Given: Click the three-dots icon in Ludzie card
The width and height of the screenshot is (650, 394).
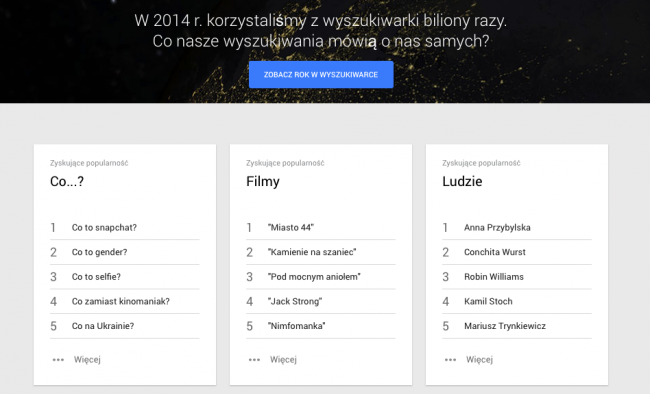Looking at the screenshot, I should (x=450, y=360).
